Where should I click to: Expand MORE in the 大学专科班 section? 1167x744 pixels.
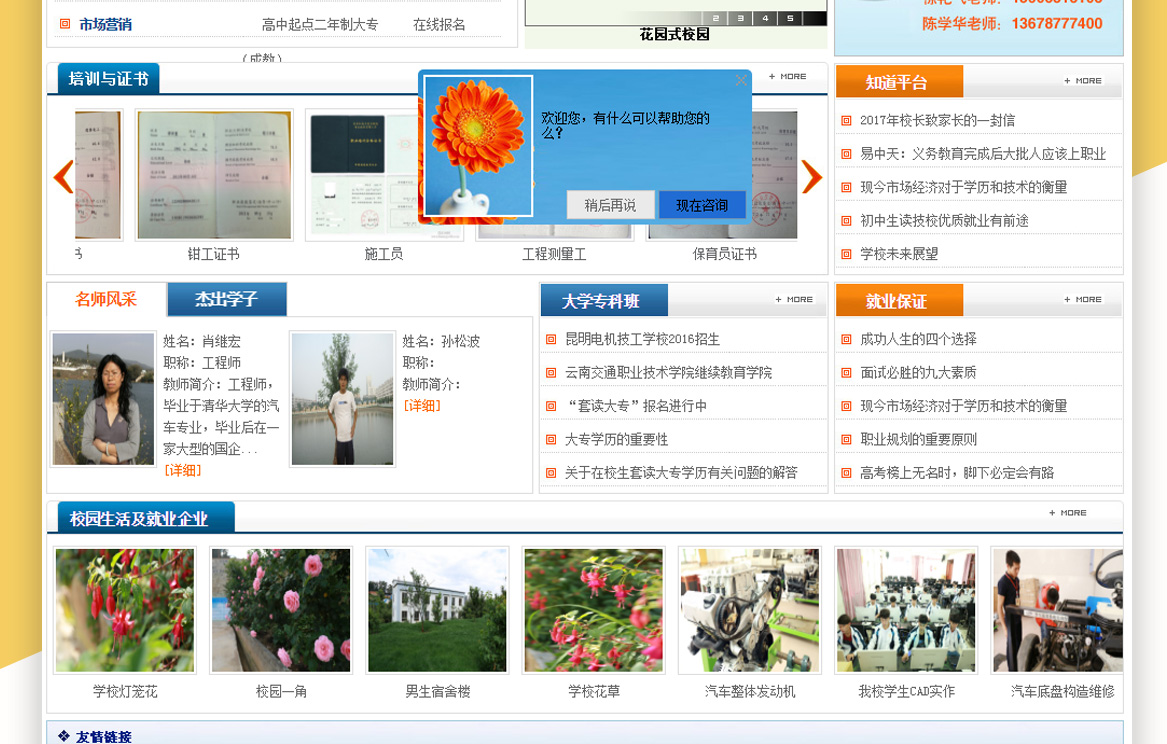click(x=794, y=299)
